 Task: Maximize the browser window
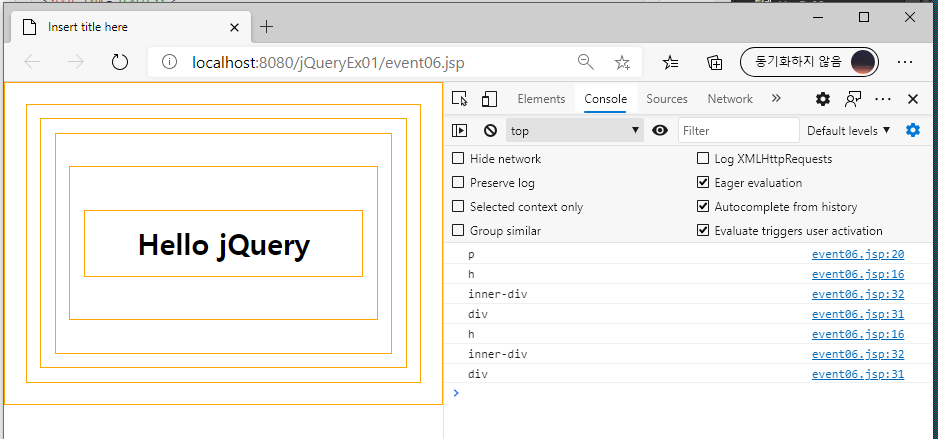864,17
